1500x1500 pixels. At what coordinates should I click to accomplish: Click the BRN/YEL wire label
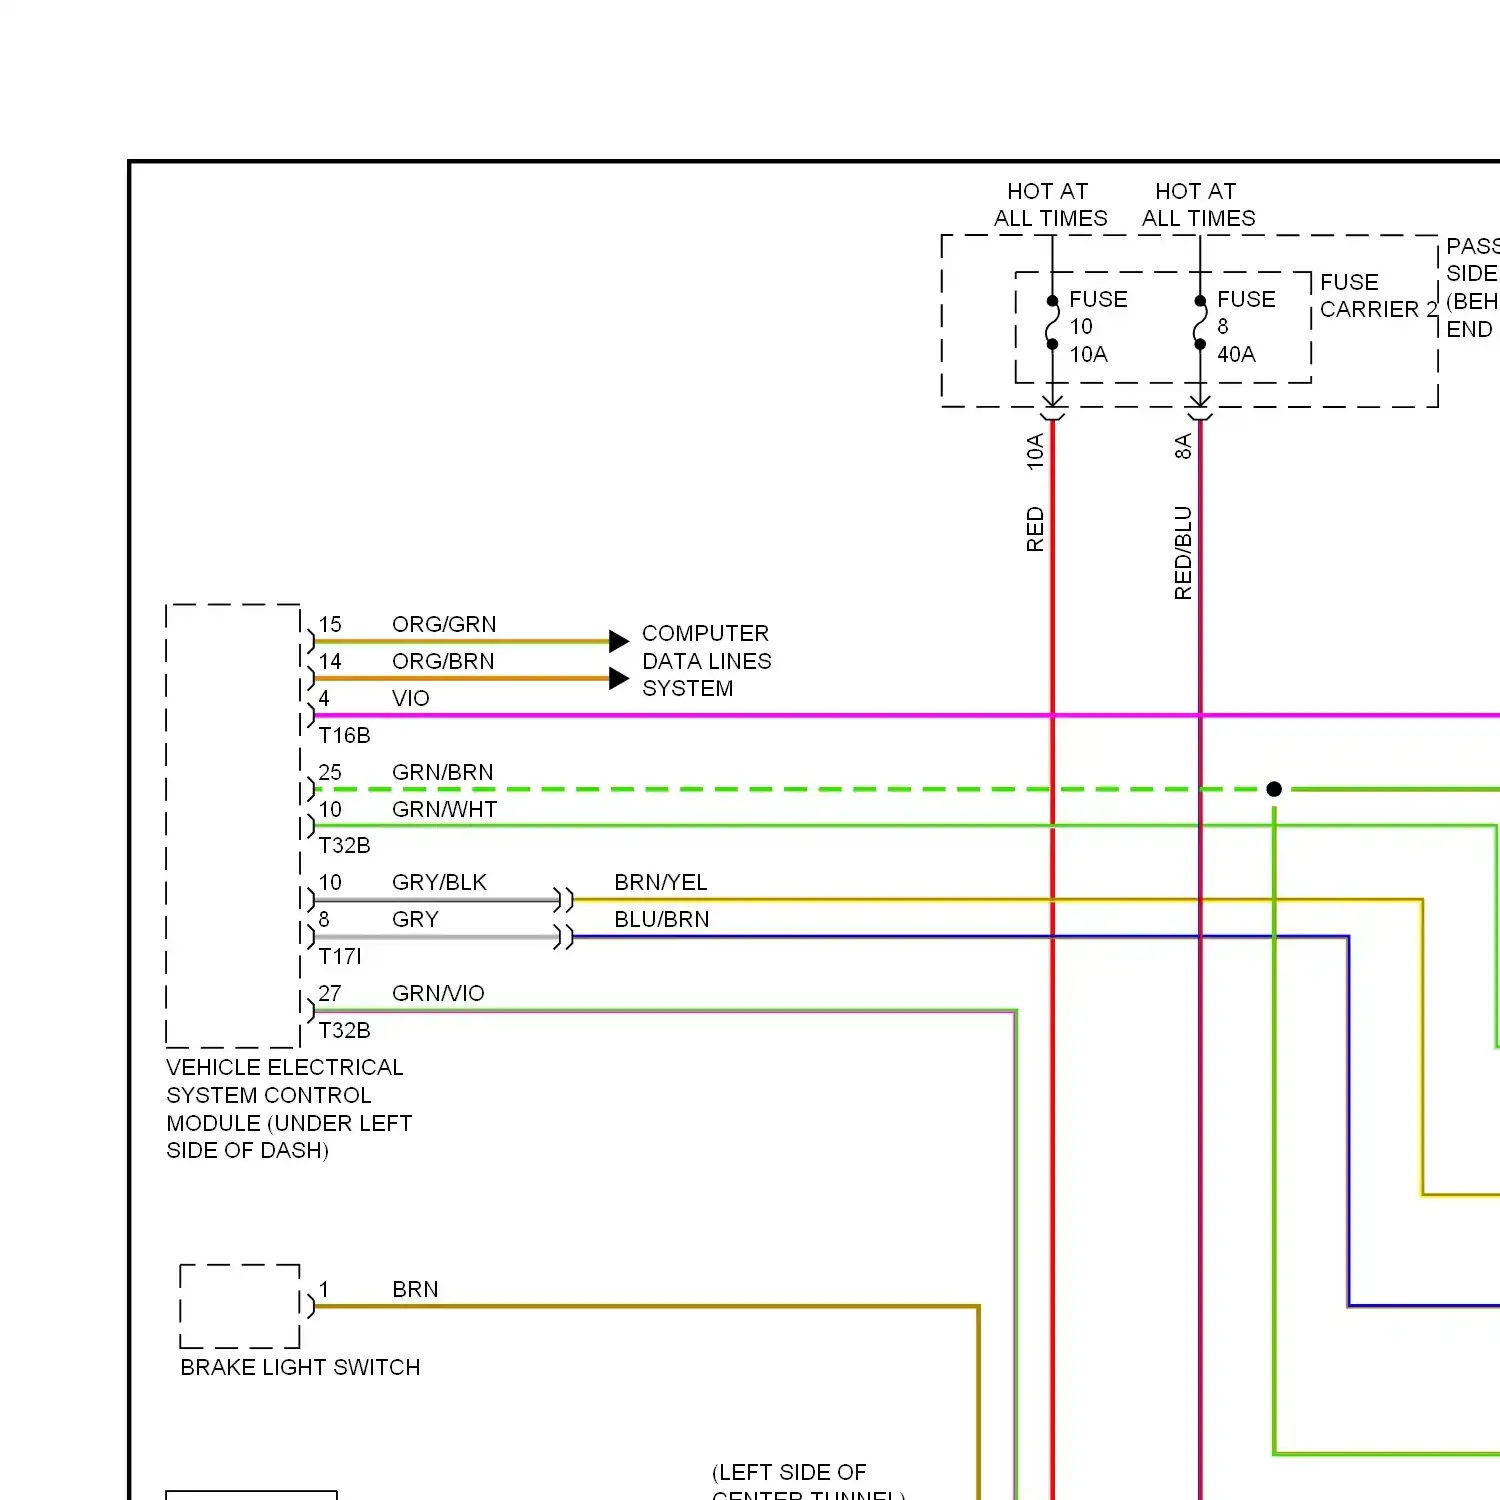(x=661, y=882)
